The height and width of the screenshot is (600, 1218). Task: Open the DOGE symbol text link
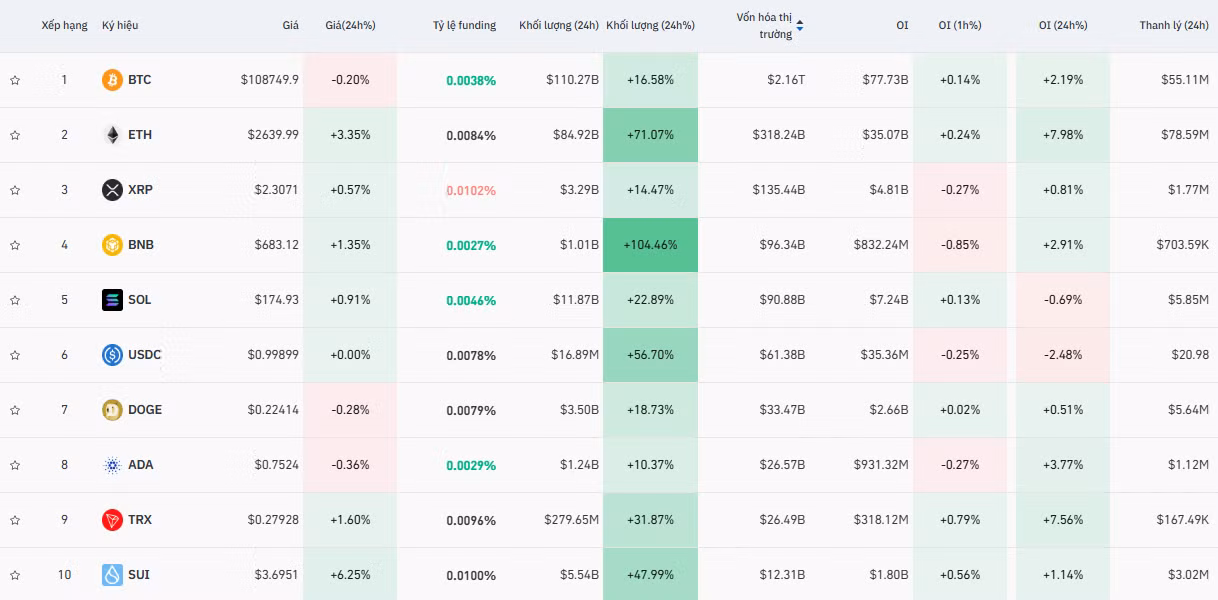click(x=145, y=410)
